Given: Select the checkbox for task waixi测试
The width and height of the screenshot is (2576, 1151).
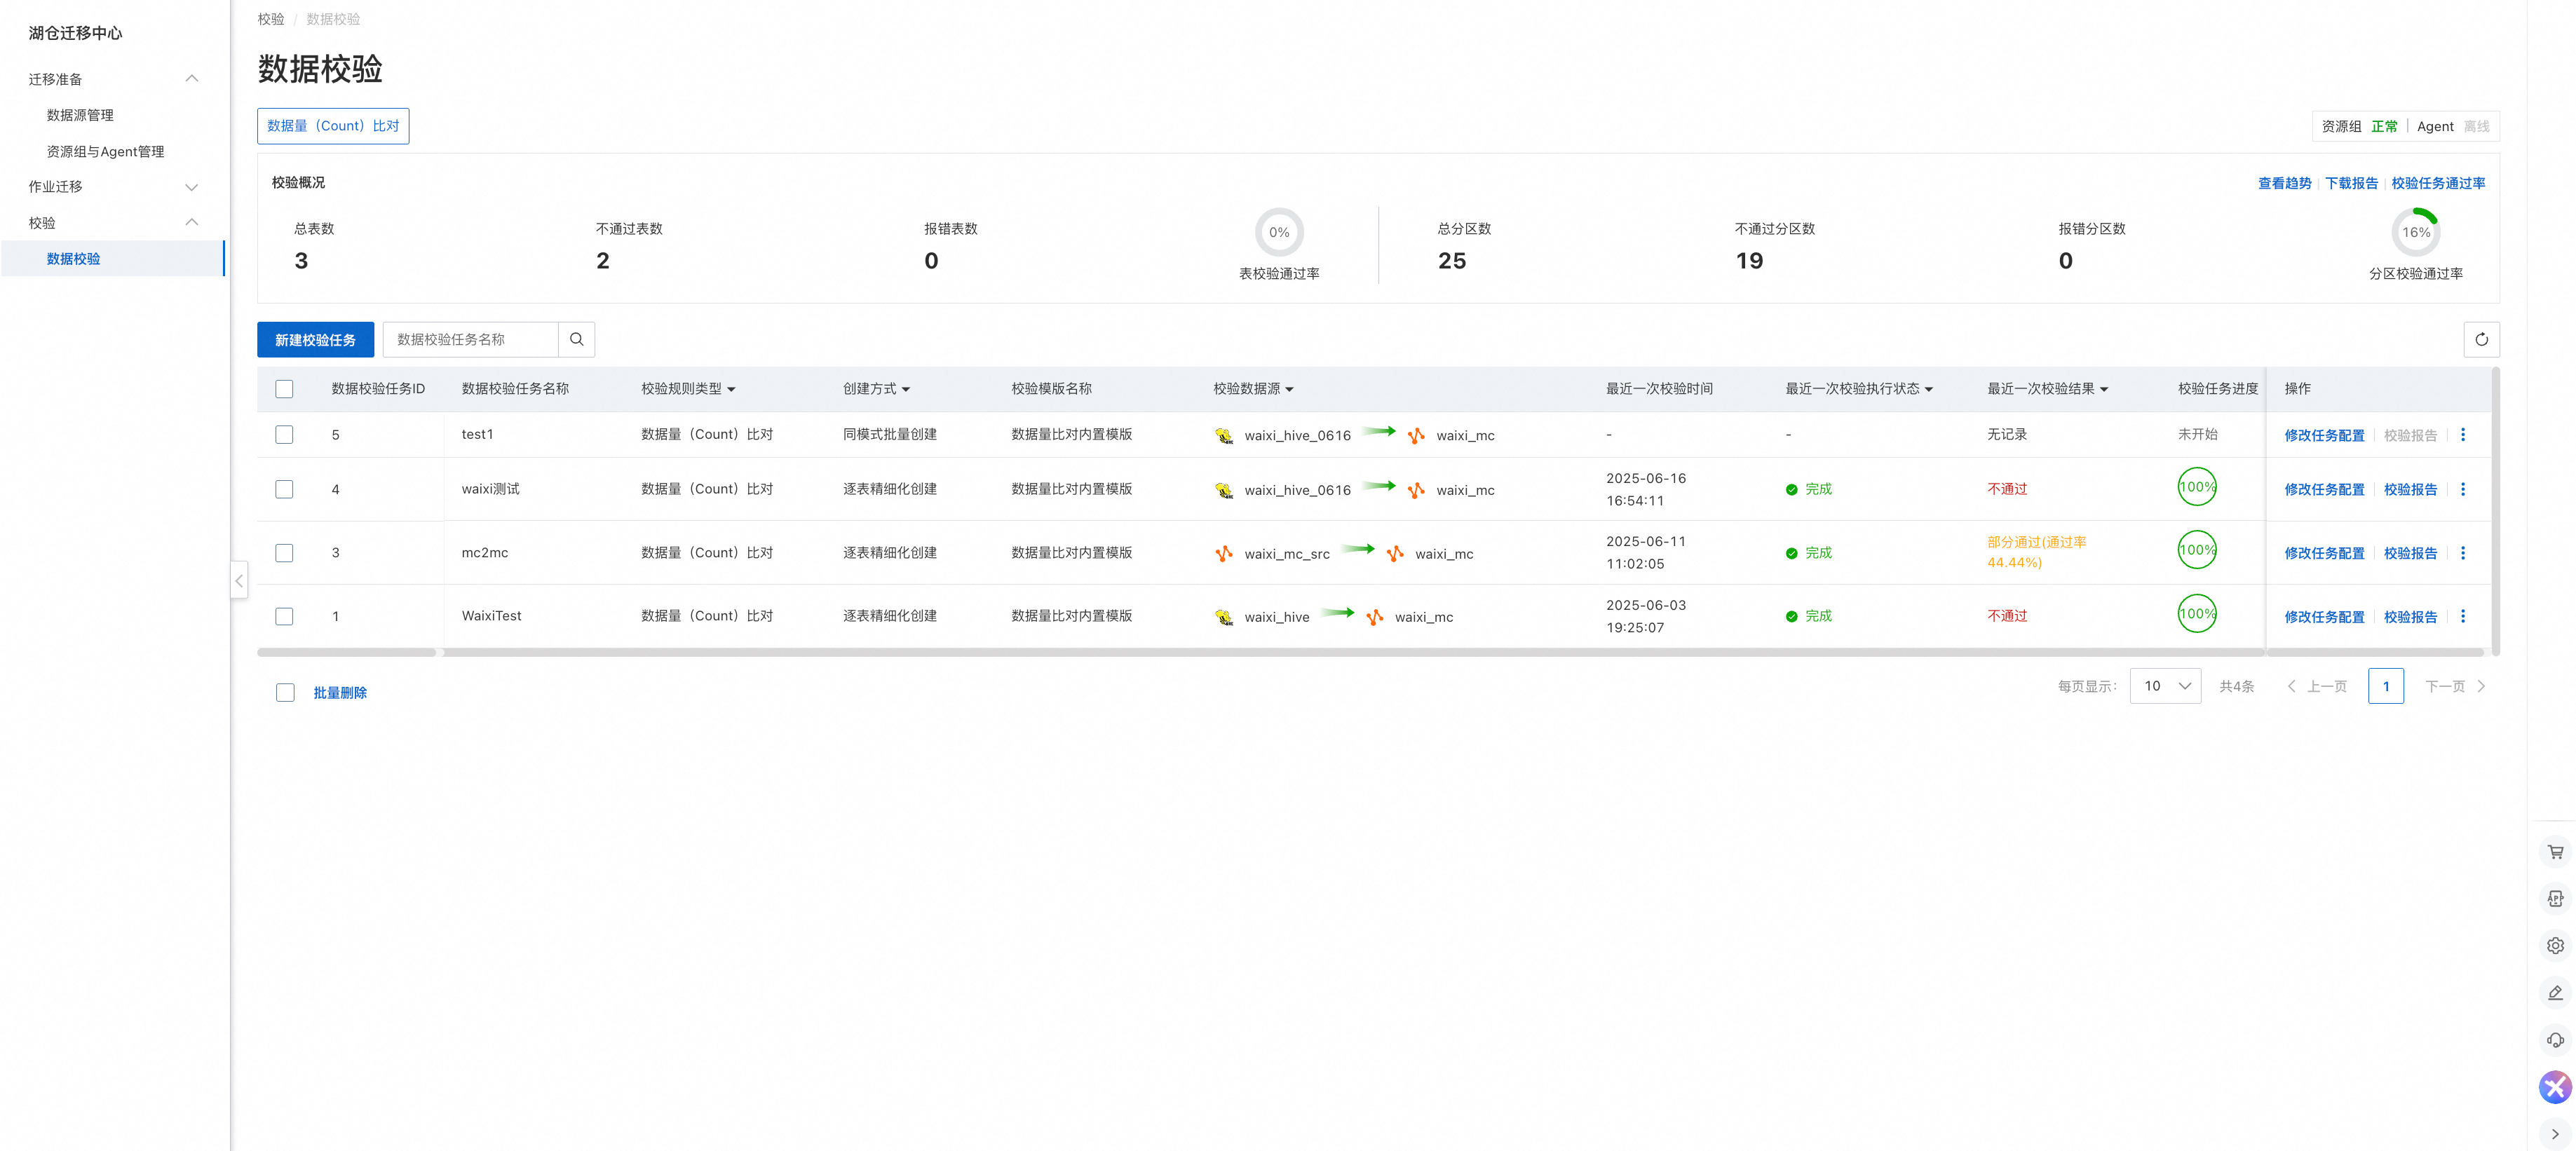Looking at the screenshot, I should click(x=284, y=489).
